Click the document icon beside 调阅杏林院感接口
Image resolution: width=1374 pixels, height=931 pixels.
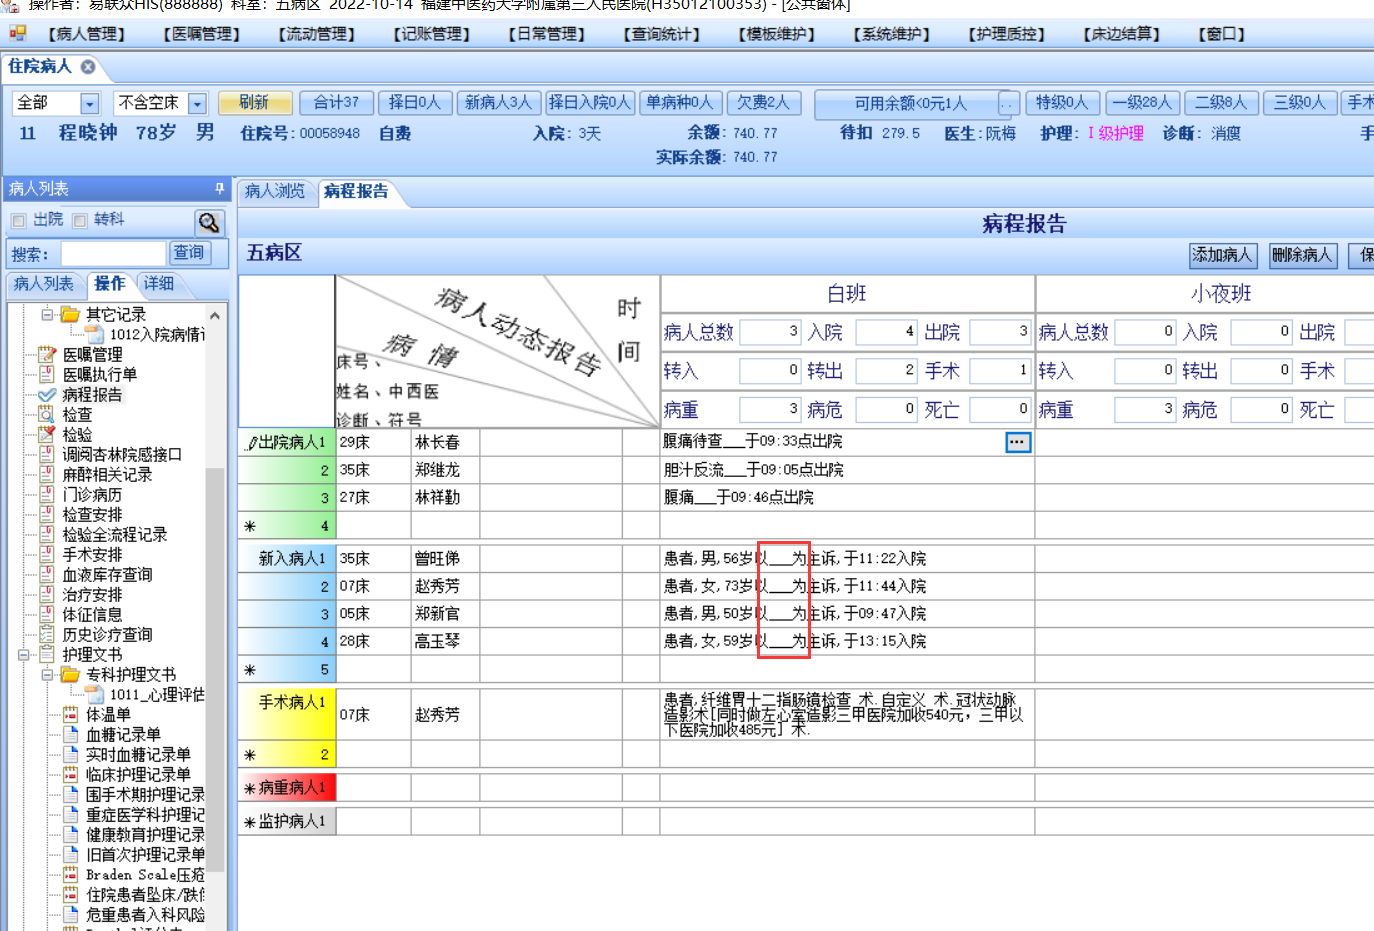(x=46, y=454)
